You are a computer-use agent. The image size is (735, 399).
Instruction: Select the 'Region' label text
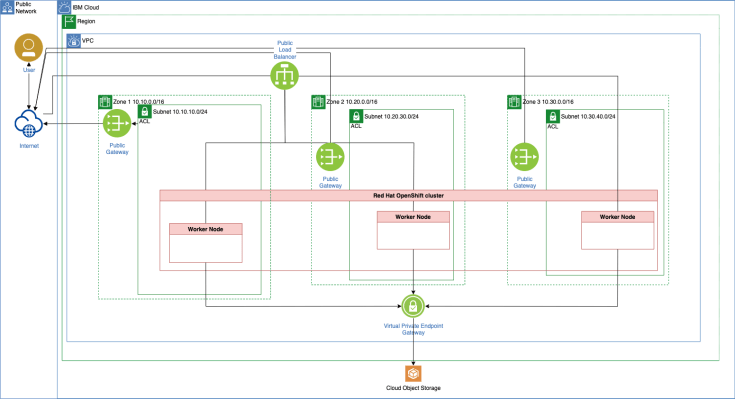[86, 22]
